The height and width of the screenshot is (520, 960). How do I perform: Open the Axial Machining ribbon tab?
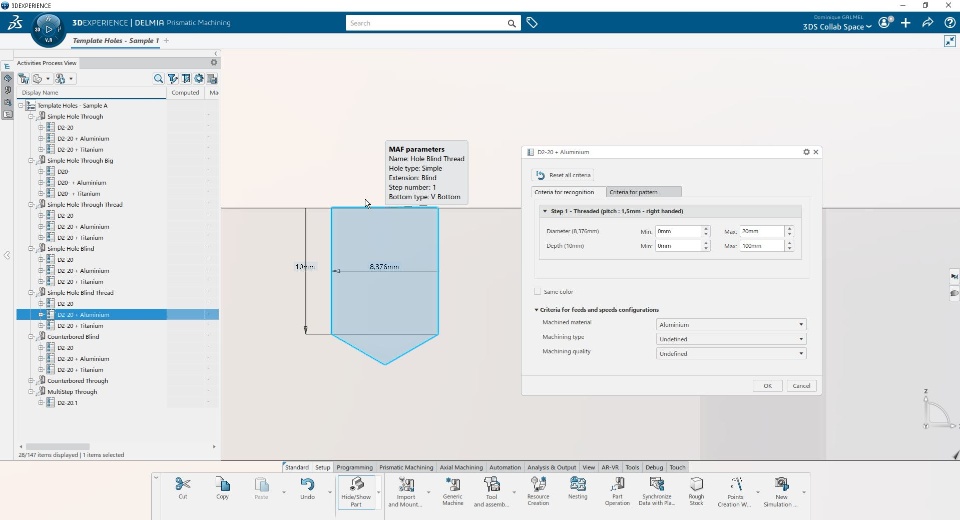[x=461, y=467]
